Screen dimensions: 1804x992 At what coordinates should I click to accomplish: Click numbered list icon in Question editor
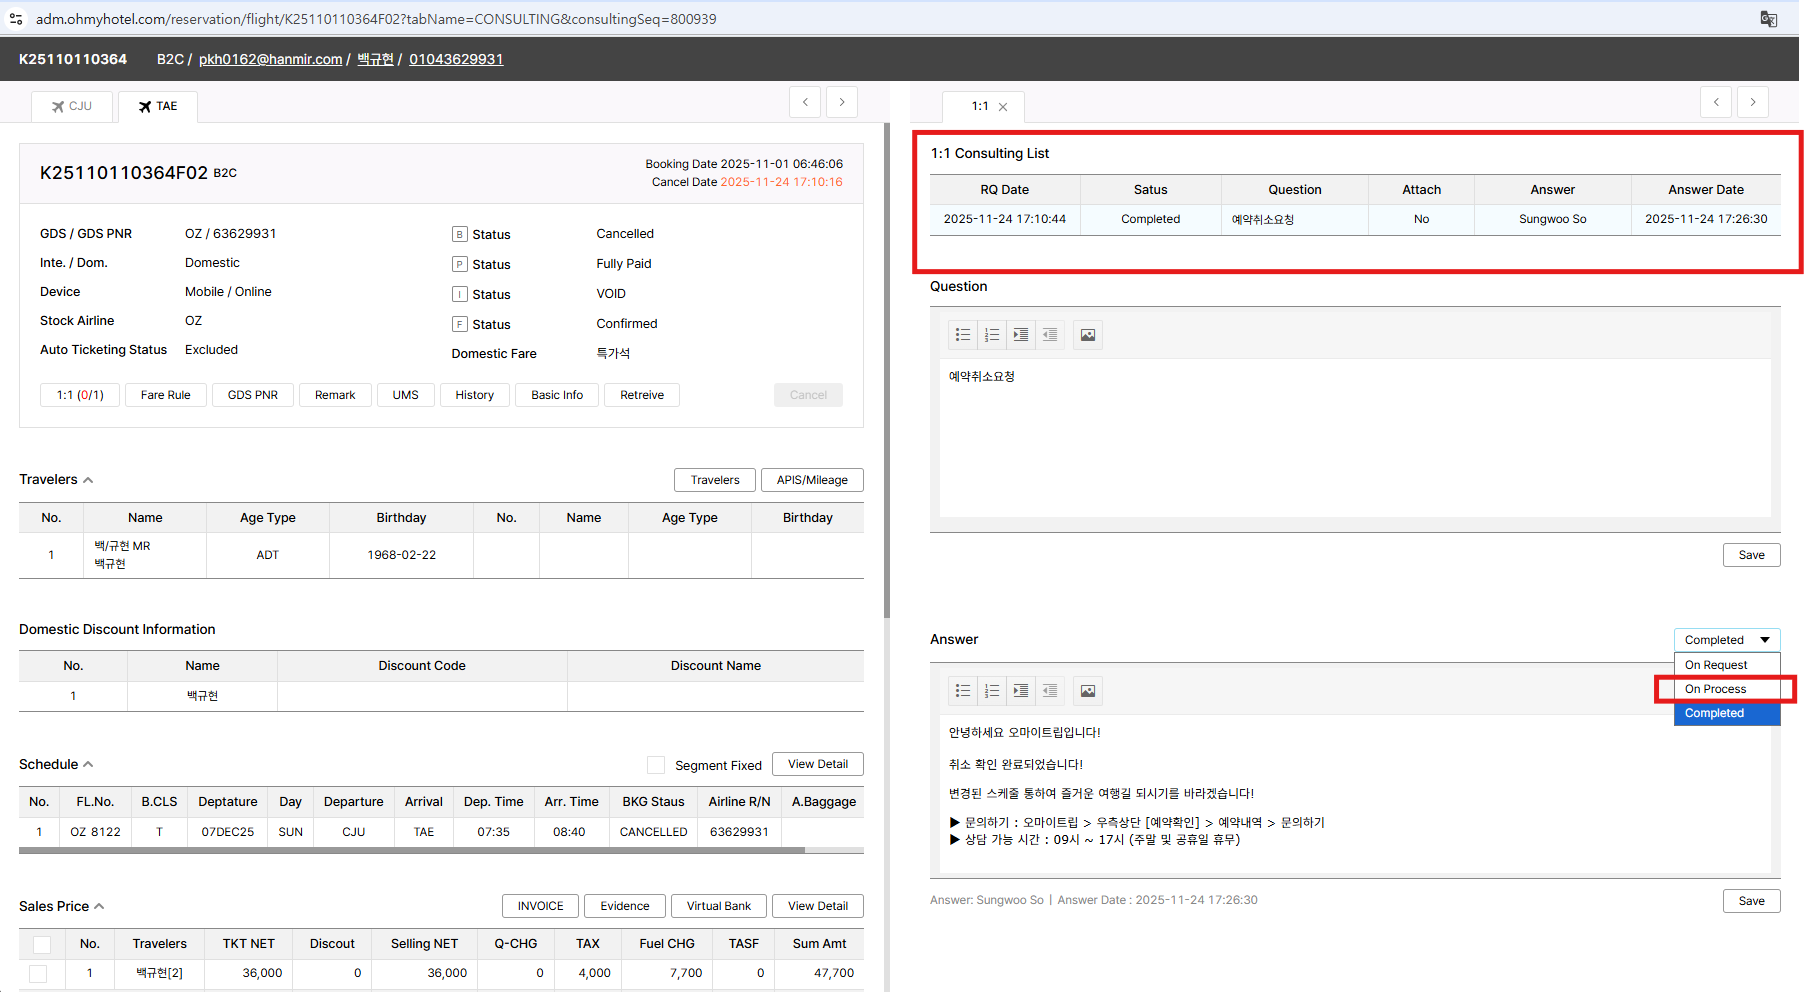point(991,335)
